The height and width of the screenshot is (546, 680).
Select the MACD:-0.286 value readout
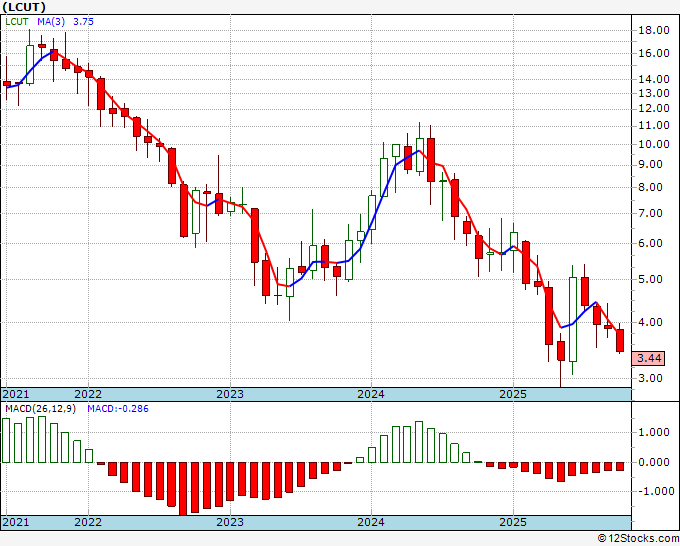coord(118,409)
